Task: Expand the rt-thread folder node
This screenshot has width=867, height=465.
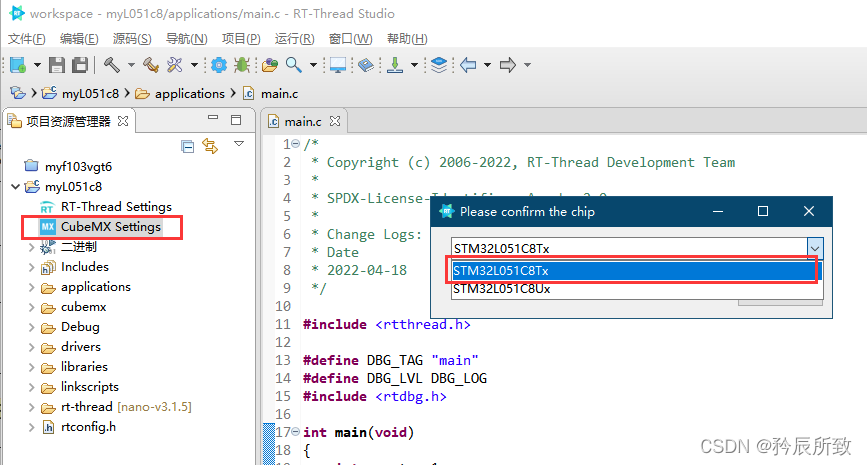Action: (x=32, y=407)
